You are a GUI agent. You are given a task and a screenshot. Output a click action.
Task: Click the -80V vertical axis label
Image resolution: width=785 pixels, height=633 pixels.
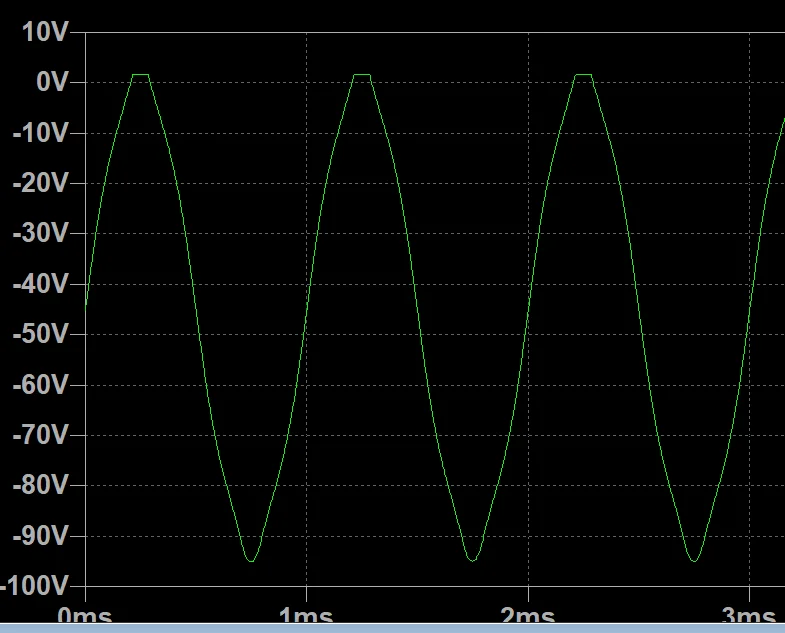coord(42,485)
